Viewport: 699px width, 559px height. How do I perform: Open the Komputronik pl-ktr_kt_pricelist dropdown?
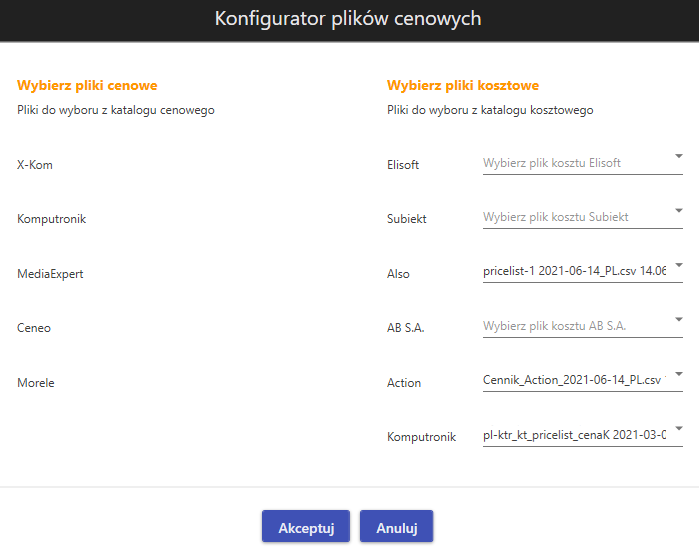[x=583, y=435]
